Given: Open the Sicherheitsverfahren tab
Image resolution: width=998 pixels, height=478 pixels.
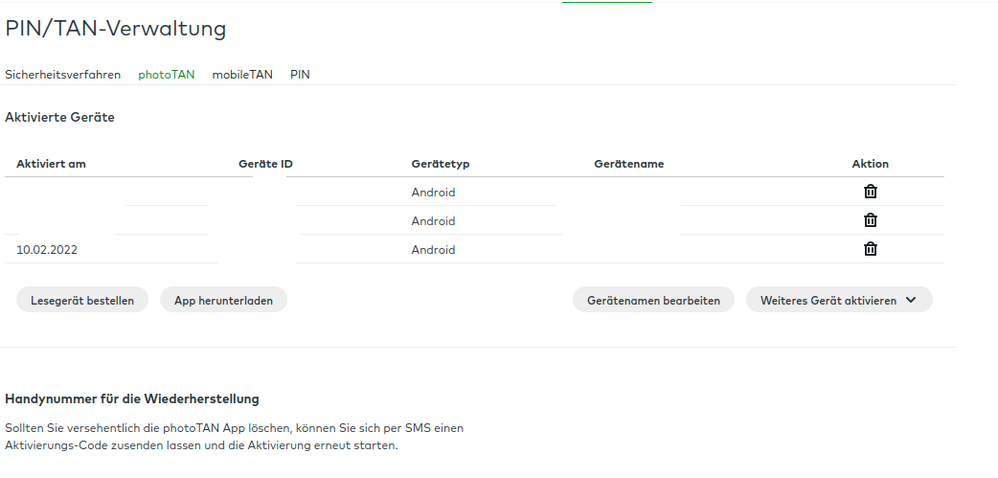Looking at the screenshot, I should point(63,75).
